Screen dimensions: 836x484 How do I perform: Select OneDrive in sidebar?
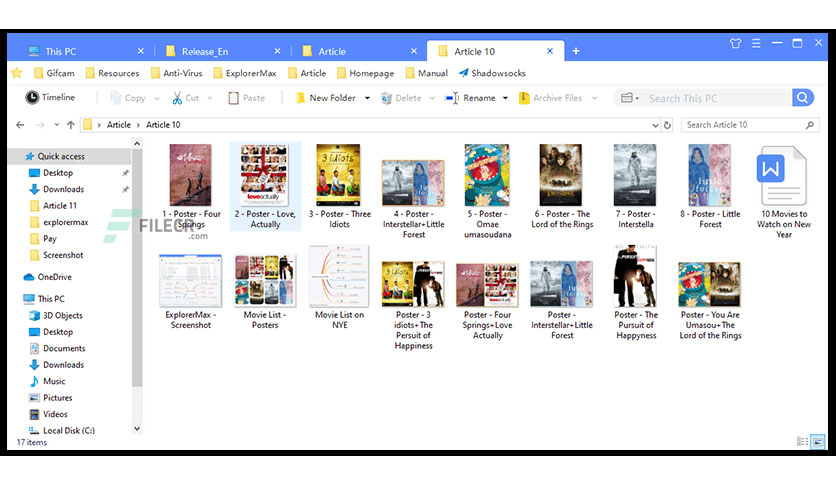click(x=54, y=277)
